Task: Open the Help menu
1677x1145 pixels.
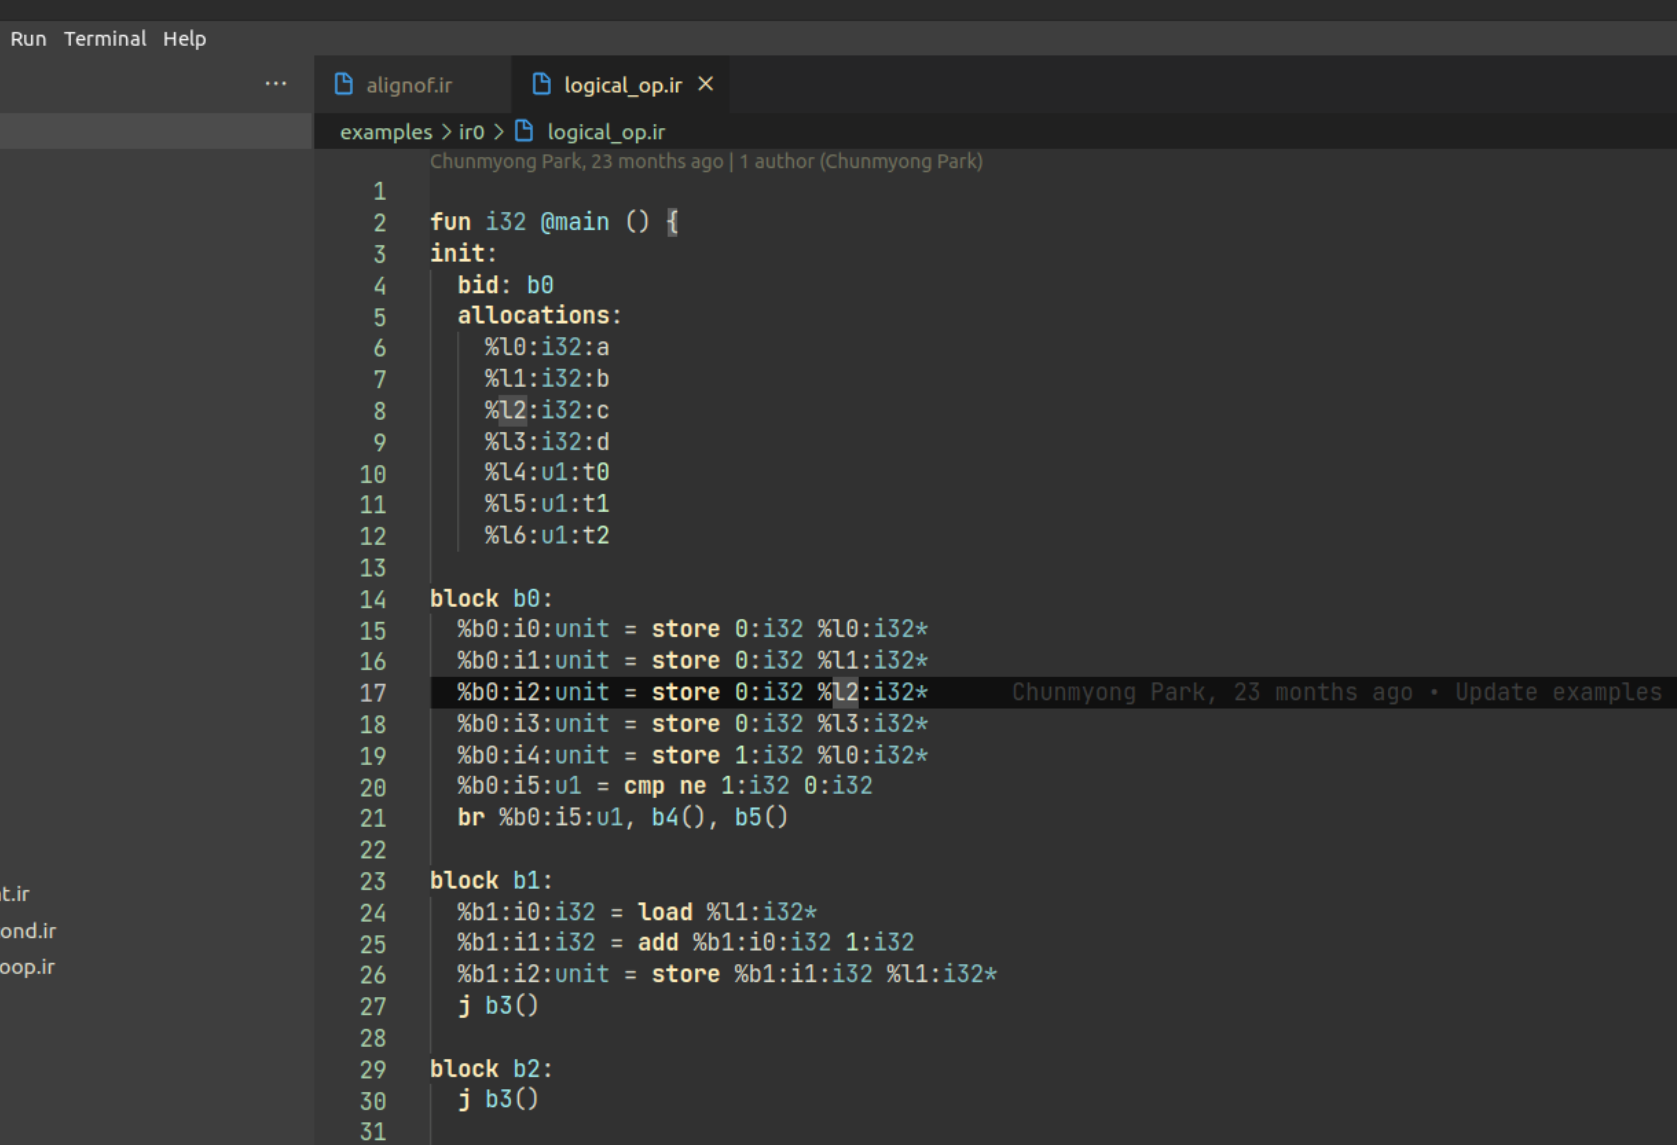Action: 184,38
